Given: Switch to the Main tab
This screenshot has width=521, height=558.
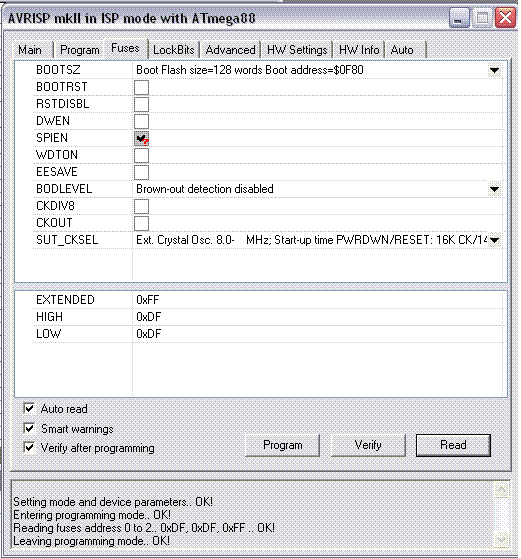Looking at the screenshot, I should pos(31,50).
